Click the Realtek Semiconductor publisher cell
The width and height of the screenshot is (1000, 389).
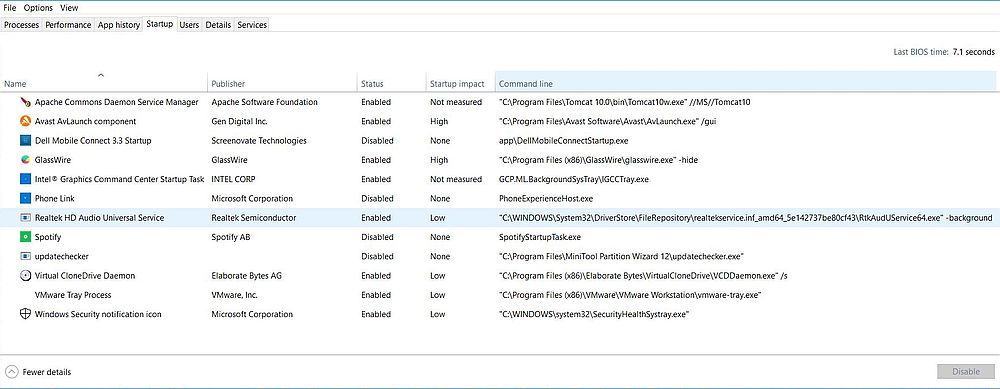click(253, 217)
